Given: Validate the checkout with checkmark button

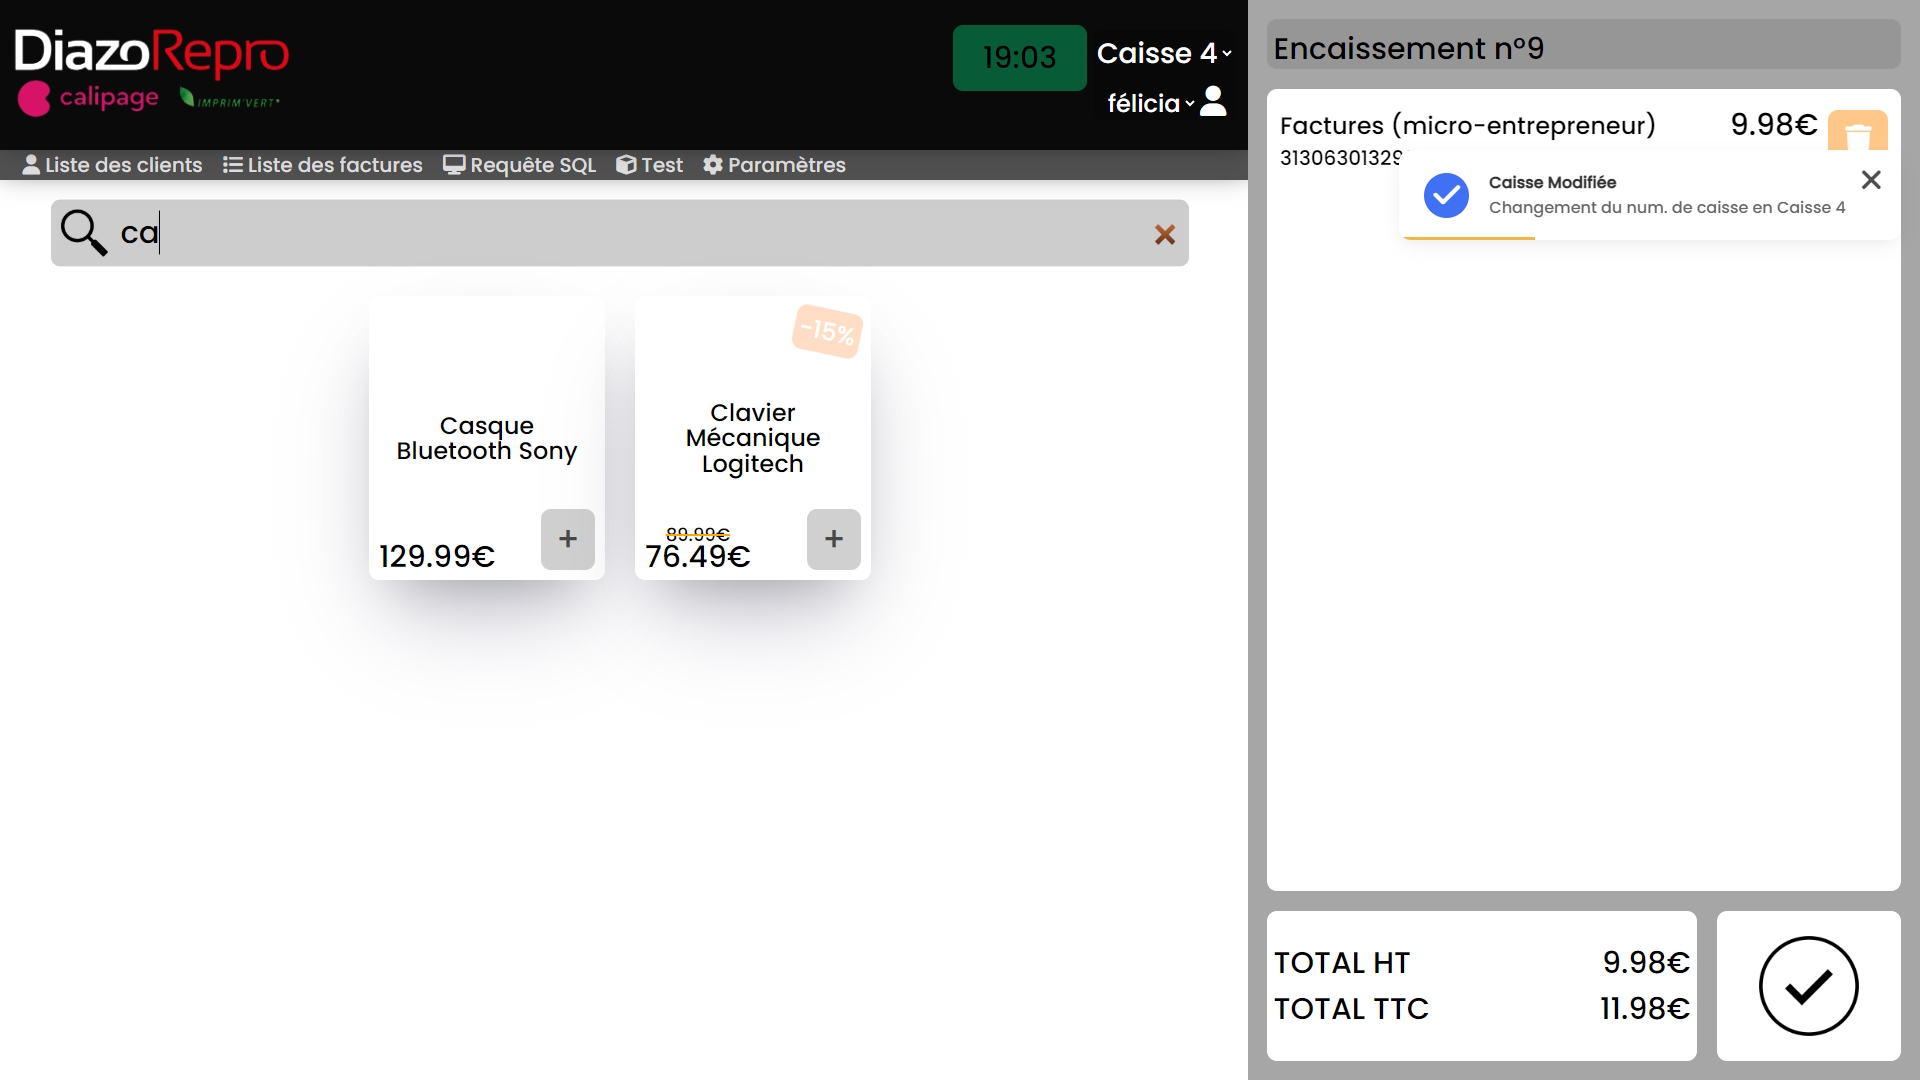Looking at the screenshot, I should tap(1808, 986).
